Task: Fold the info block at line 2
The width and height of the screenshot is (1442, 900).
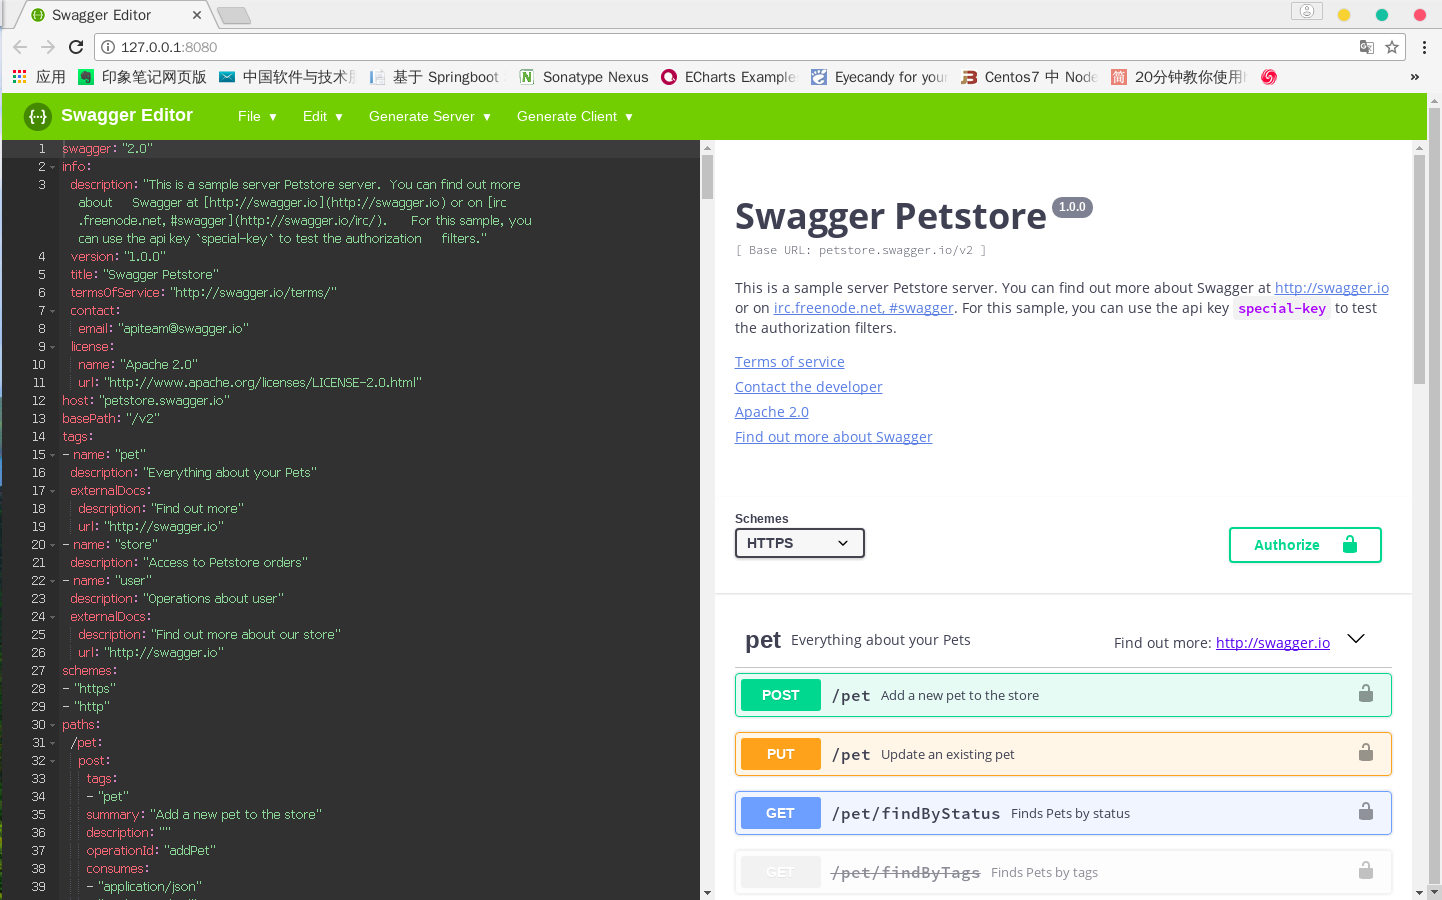Action: pos(53,167)
